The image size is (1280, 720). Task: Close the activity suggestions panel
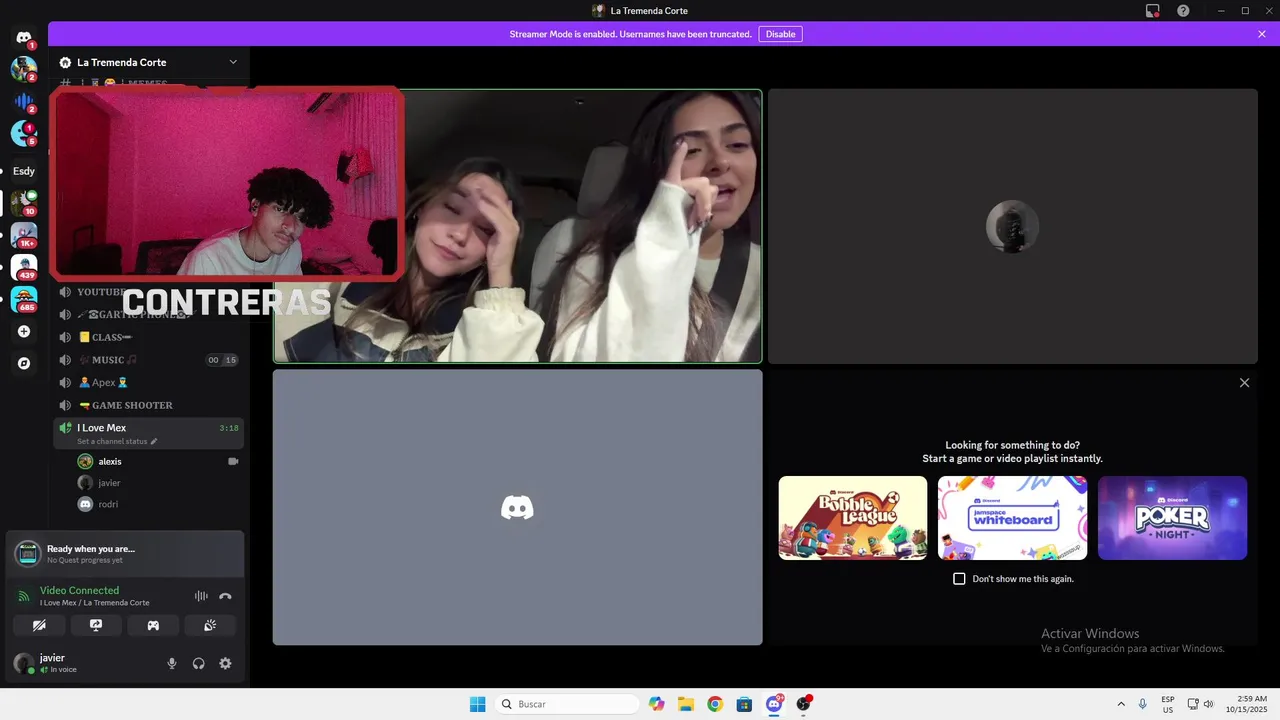click(x=1244, y=383)
